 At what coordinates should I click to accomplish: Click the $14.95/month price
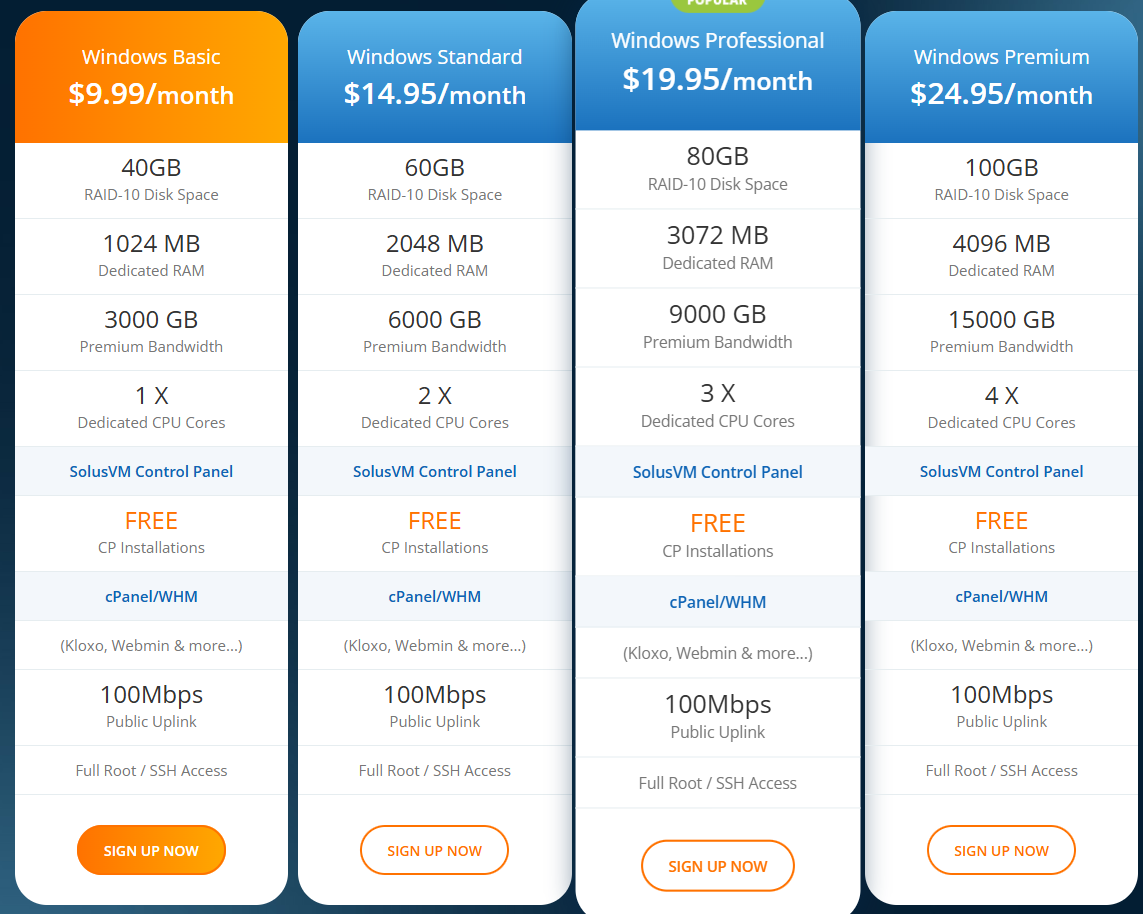[x=434, y=94]
